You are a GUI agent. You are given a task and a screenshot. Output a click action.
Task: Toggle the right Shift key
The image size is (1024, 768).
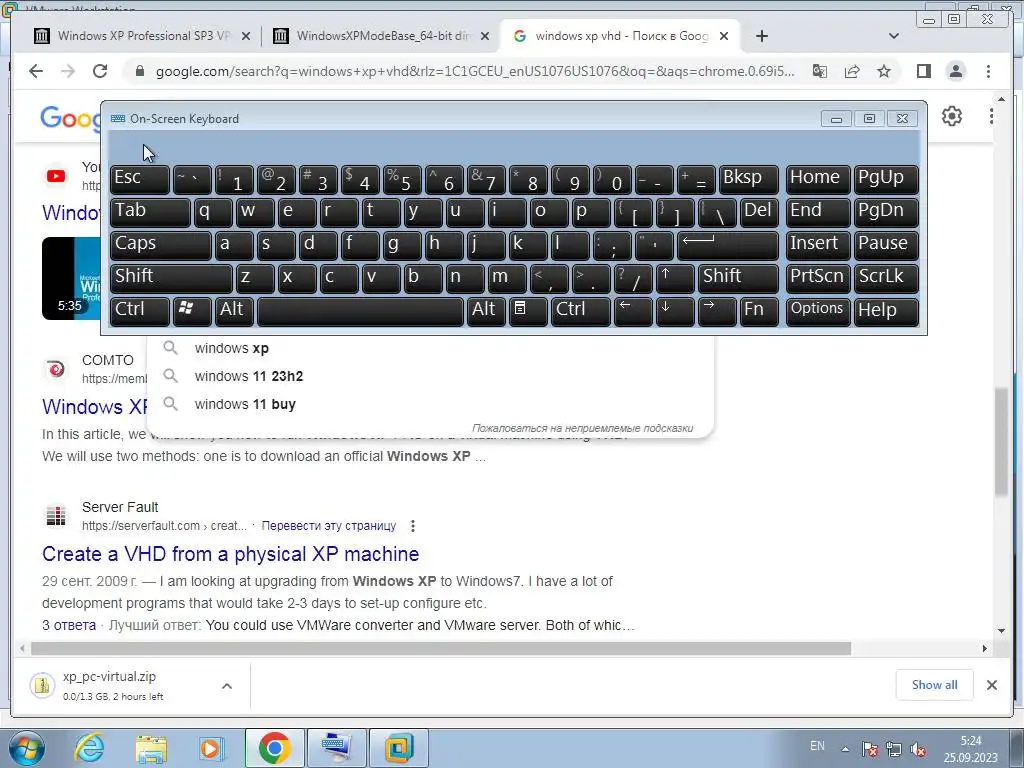(739, 277)
